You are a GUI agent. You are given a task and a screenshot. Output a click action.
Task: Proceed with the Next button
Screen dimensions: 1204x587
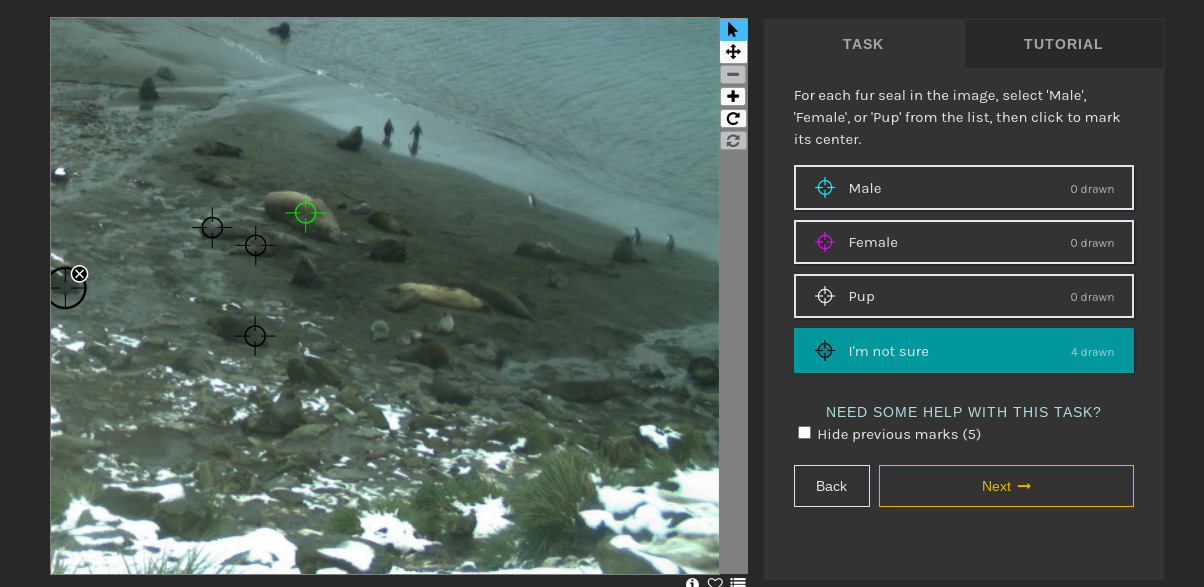(1006, 486)
